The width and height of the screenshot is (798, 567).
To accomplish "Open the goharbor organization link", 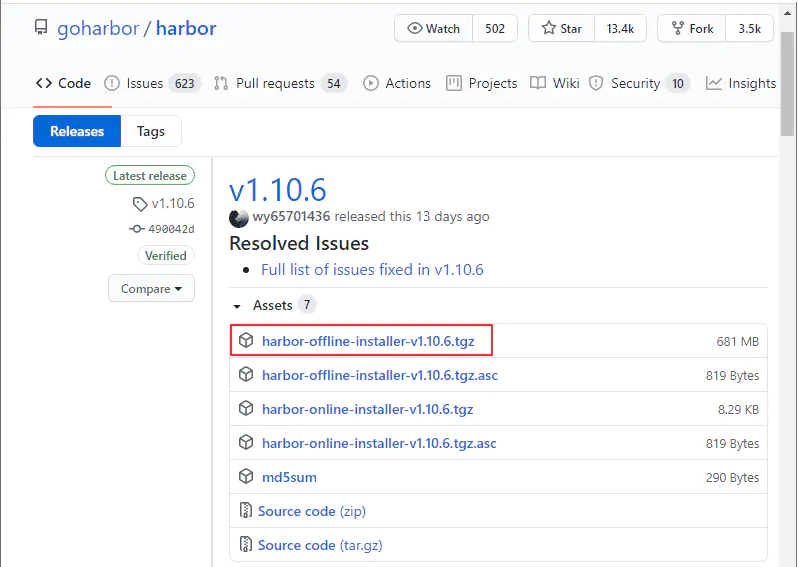I will click(98, 29).
